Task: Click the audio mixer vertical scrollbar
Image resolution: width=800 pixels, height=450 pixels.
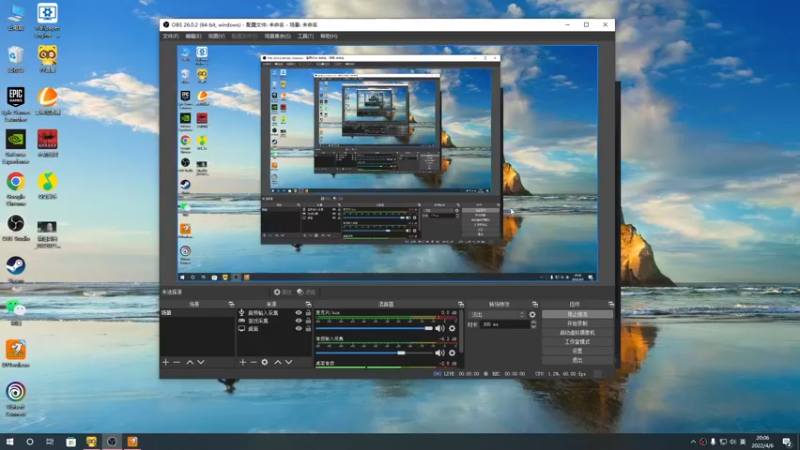Action: (x=461, y=332)
